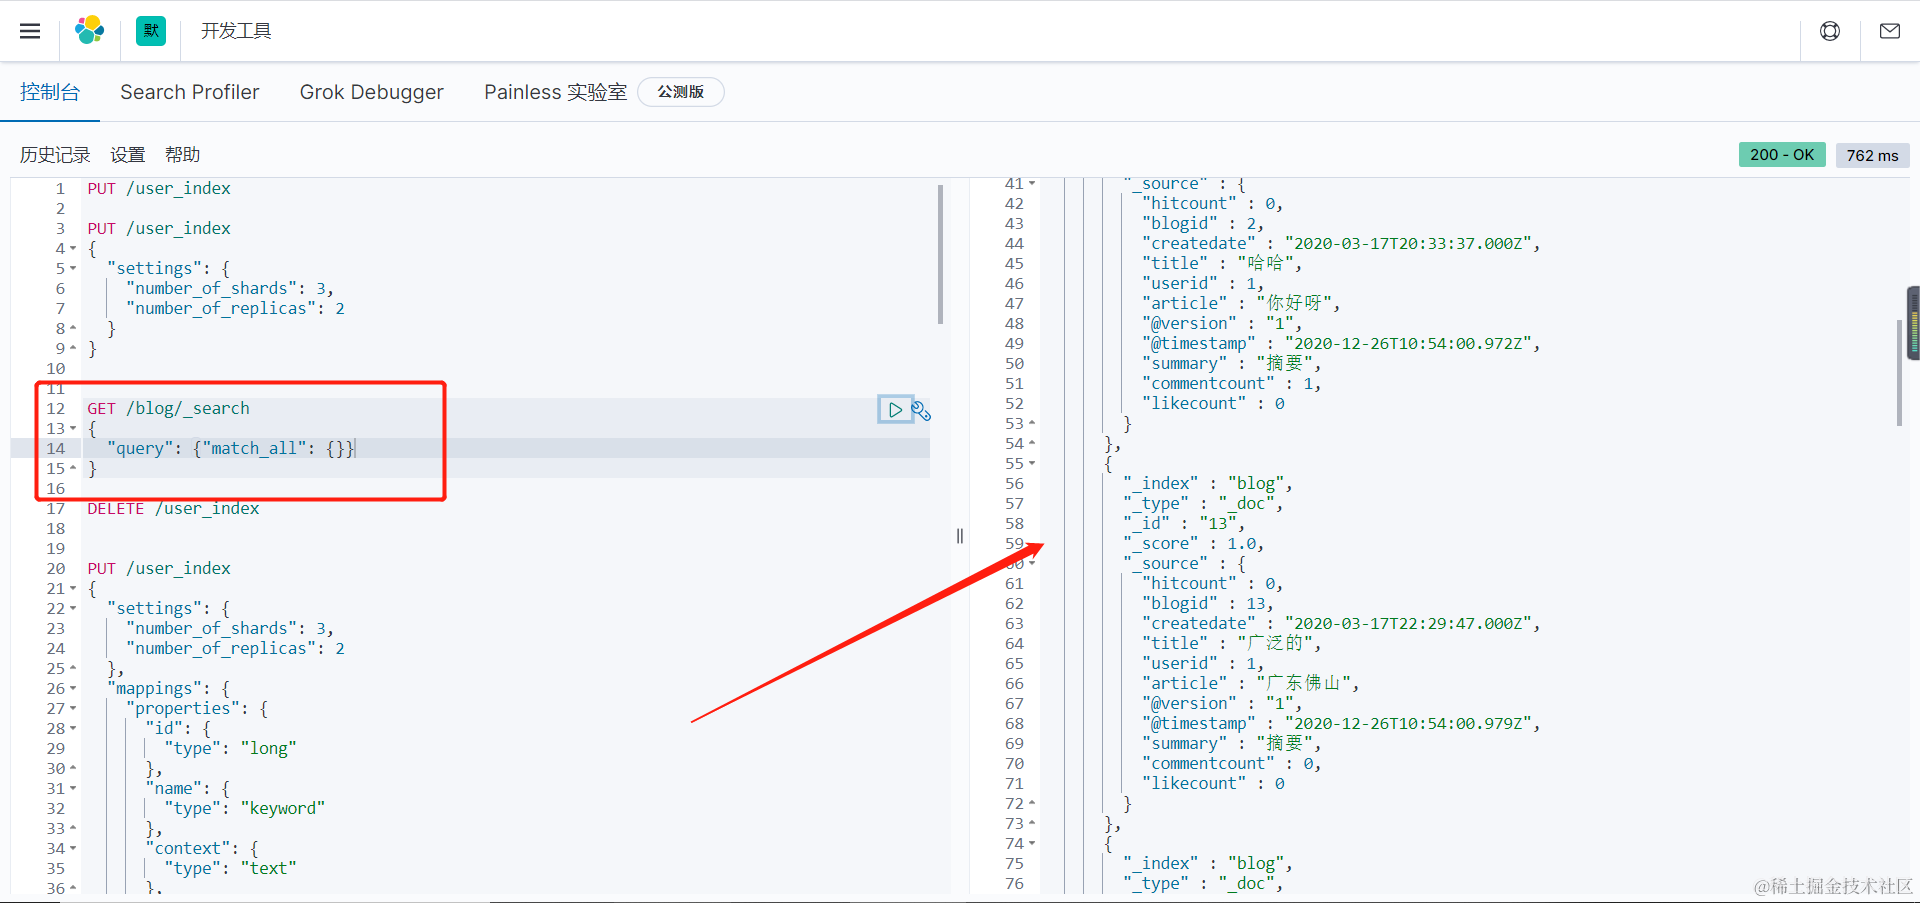Click the "_score" : 1.0 response line

pyautogui.click(x=1194, y=543)
